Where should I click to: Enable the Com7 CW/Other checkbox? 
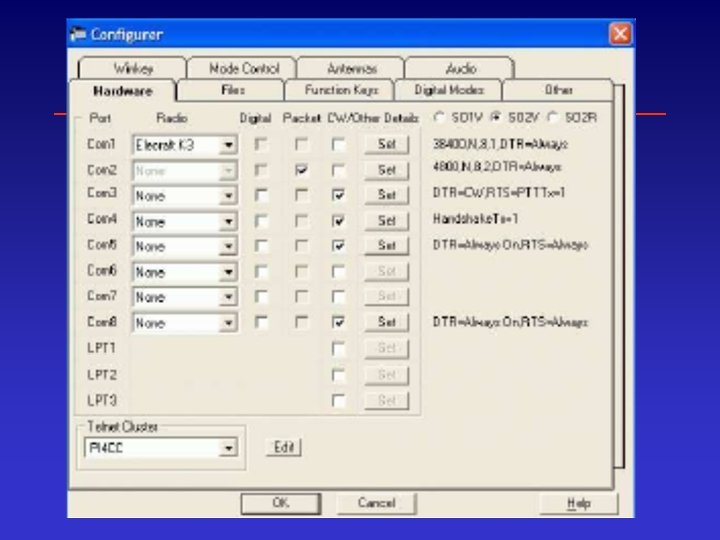click(x=338, y=297)
